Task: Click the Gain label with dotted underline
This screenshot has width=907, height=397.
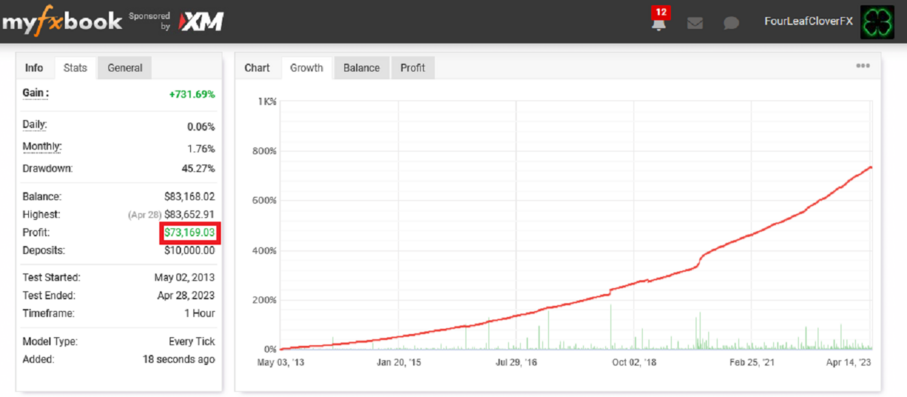Action: click(x=35, y=93)
